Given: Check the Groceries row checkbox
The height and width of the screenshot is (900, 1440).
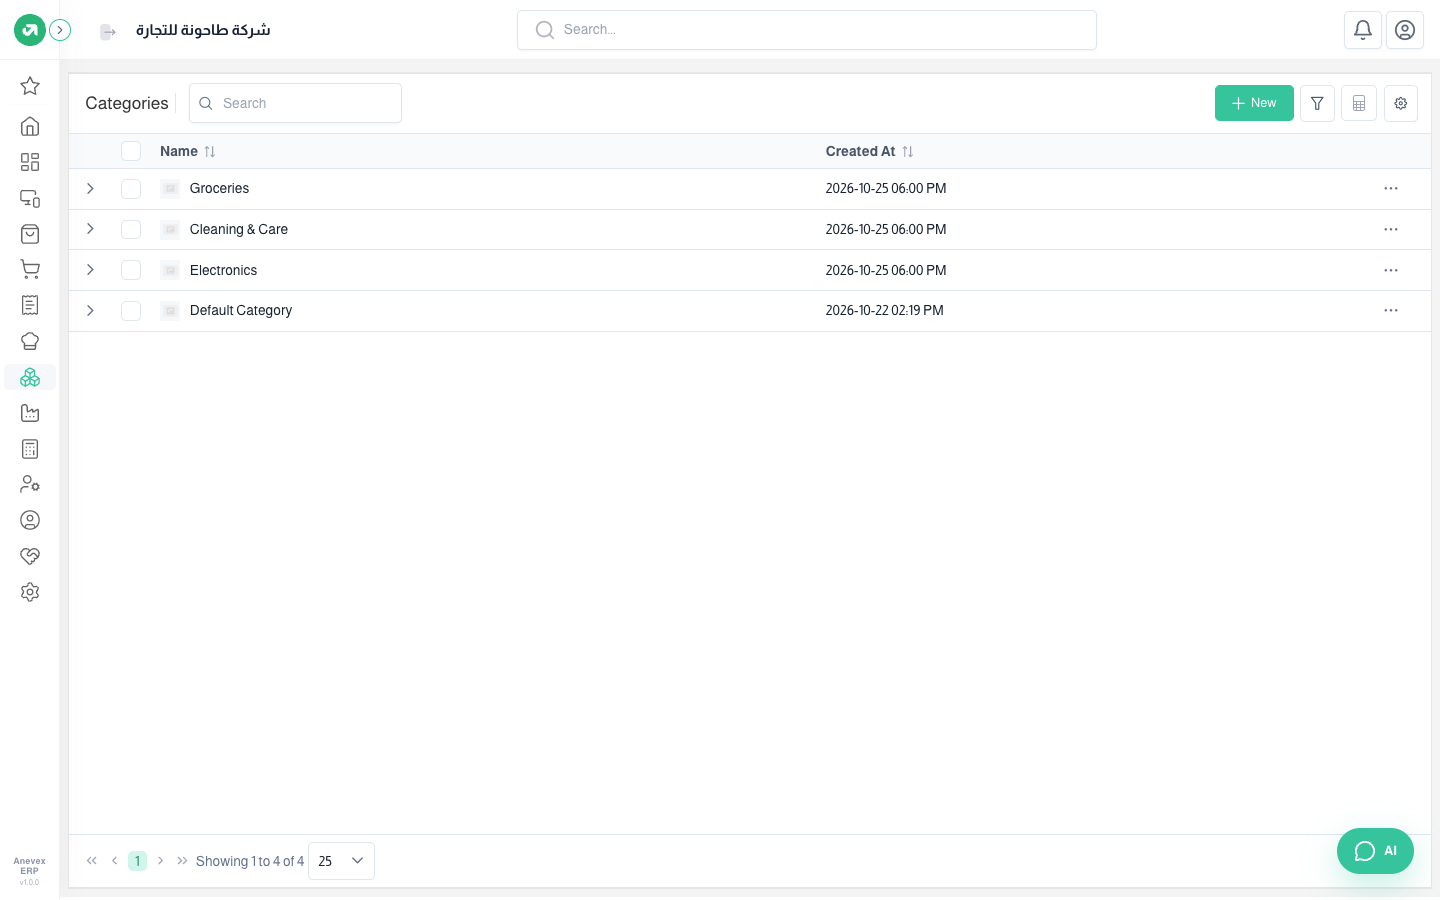Looking at the screenshot, I should click(x=131, y=189).
